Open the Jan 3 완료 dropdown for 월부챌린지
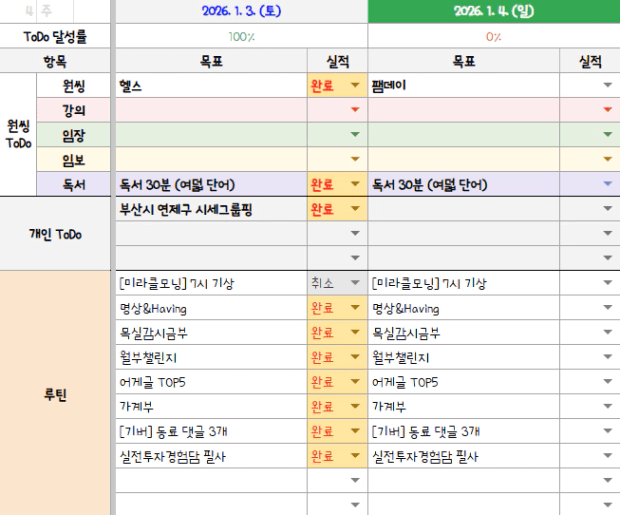 coord(355,357)
